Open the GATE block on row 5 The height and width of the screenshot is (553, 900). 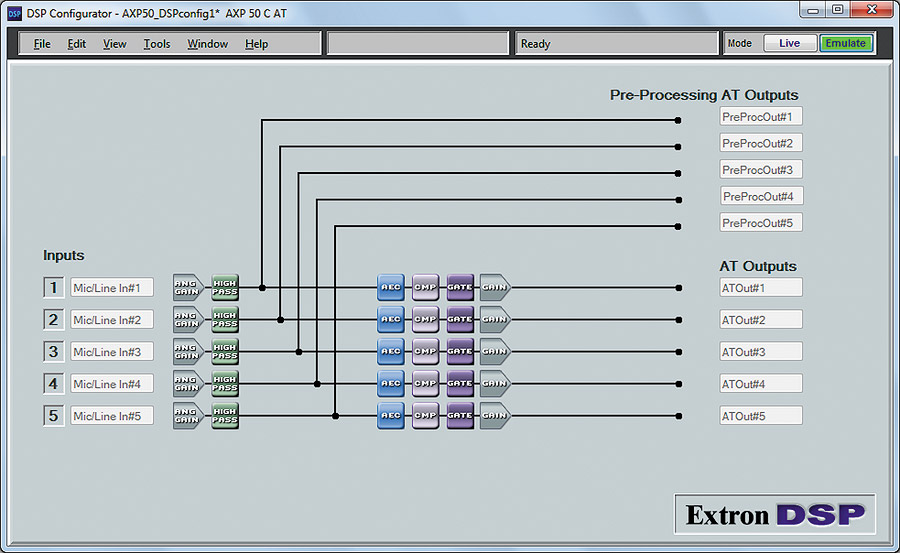point(460,416)
